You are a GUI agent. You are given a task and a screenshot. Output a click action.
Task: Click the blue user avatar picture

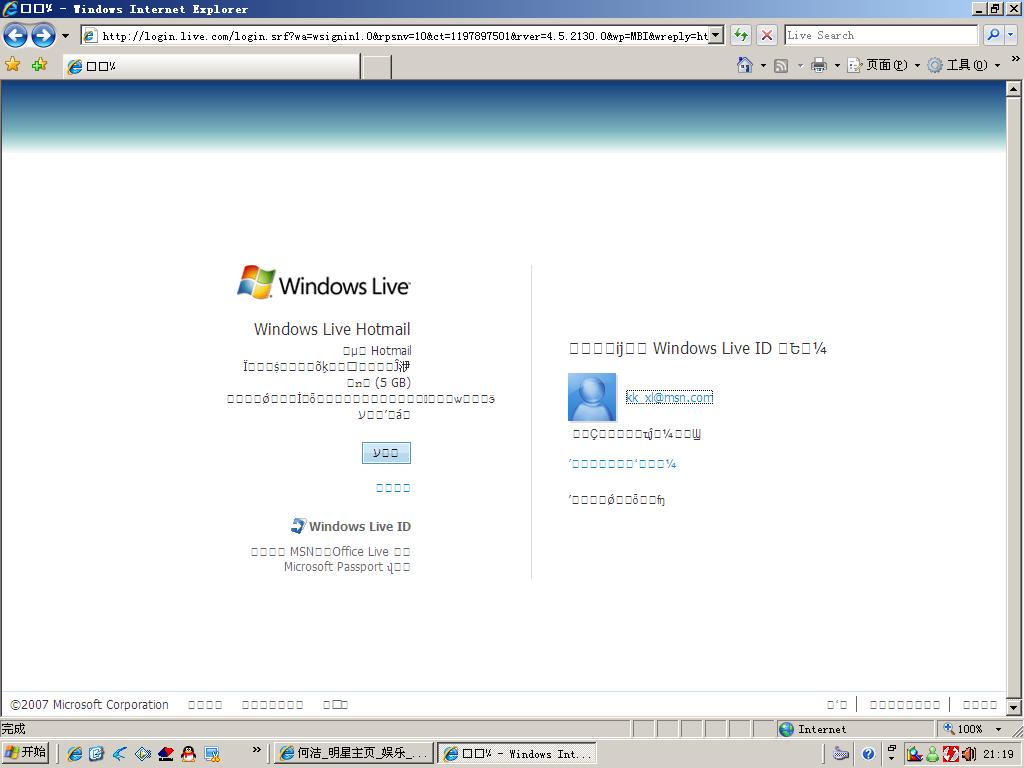point(592,397)
